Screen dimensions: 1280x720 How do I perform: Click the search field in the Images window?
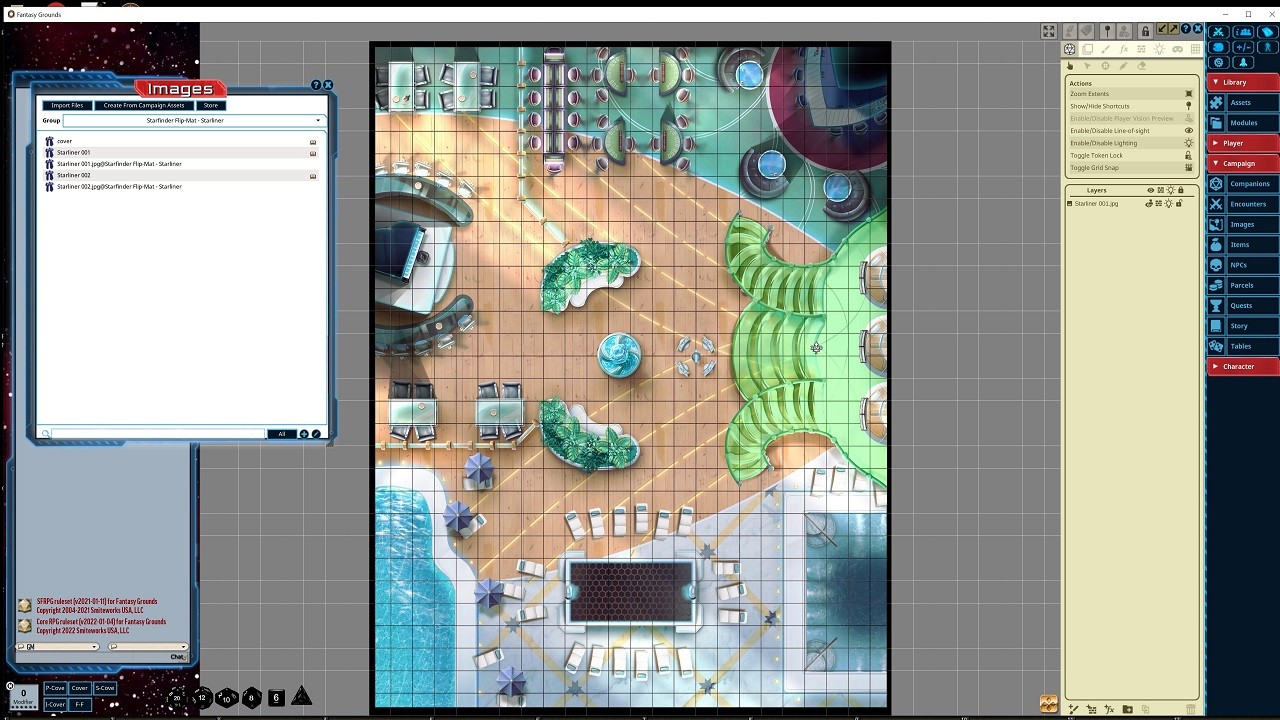[160, 433]
